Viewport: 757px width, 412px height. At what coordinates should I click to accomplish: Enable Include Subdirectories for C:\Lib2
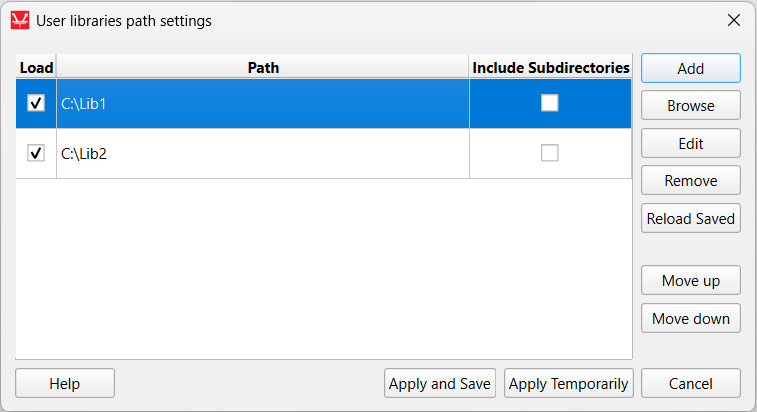[x=550, y=153]
